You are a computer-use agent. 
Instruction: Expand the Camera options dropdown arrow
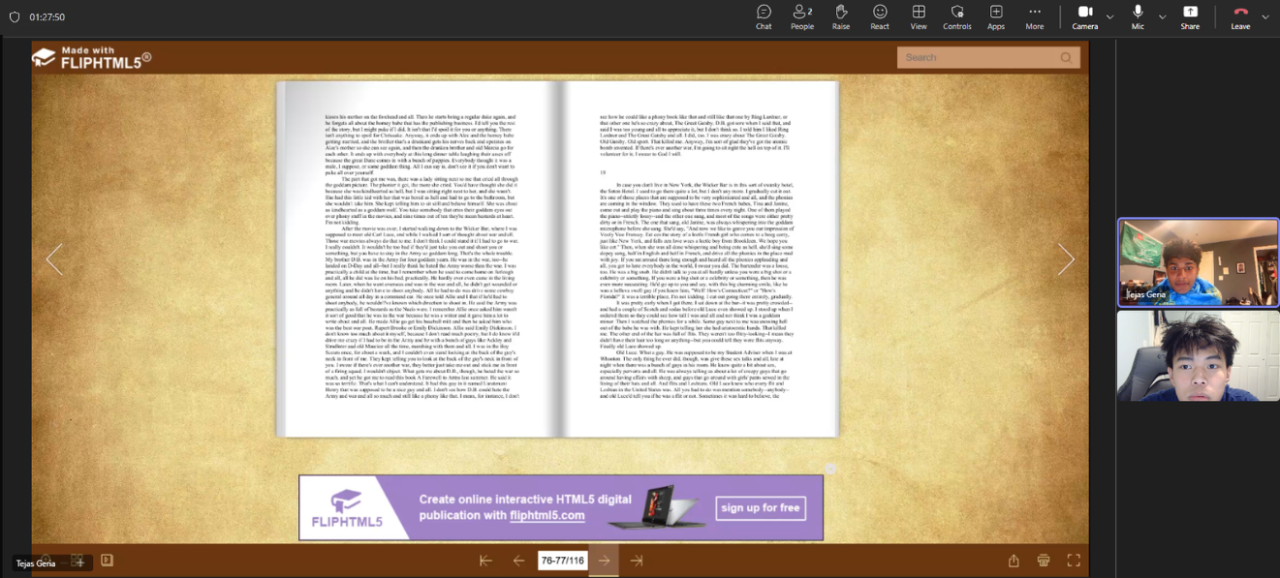[x=1110, y=17]
